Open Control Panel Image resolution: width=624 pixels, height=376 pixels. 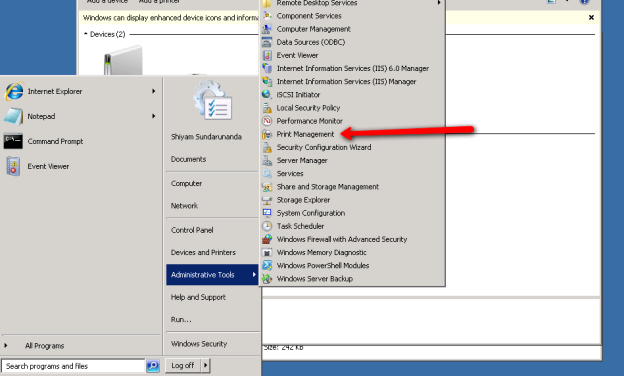[192, 230]
